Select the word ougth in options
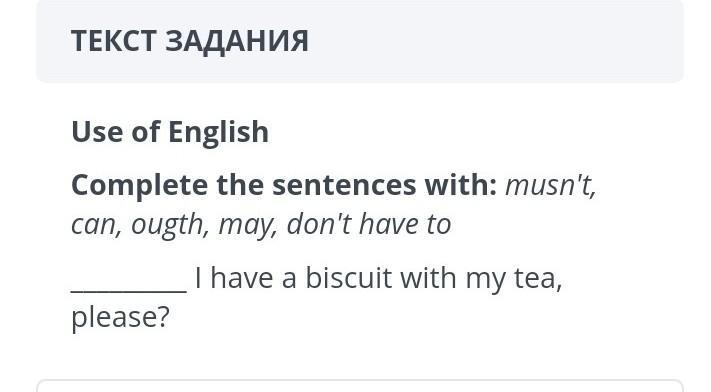 [170, 225]
